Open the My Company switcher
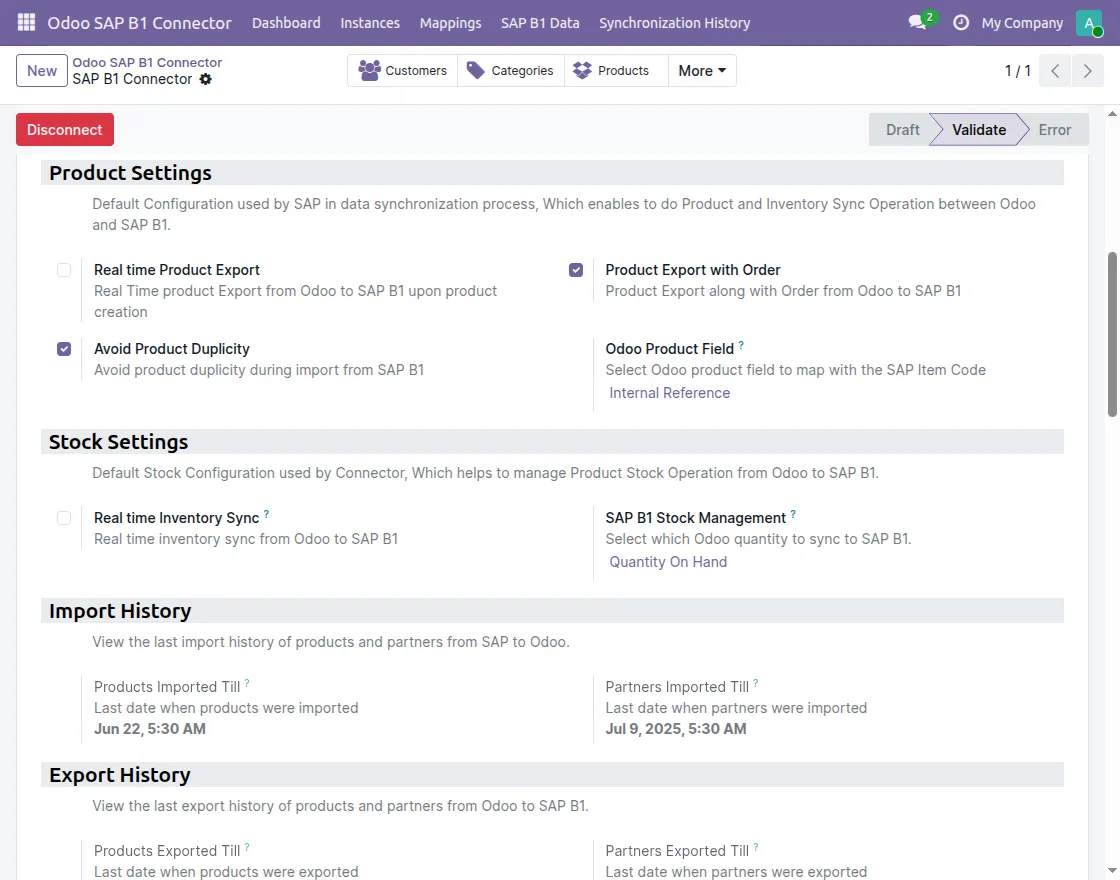This screenshot has width=1120, height=880. pos(1022,23)
